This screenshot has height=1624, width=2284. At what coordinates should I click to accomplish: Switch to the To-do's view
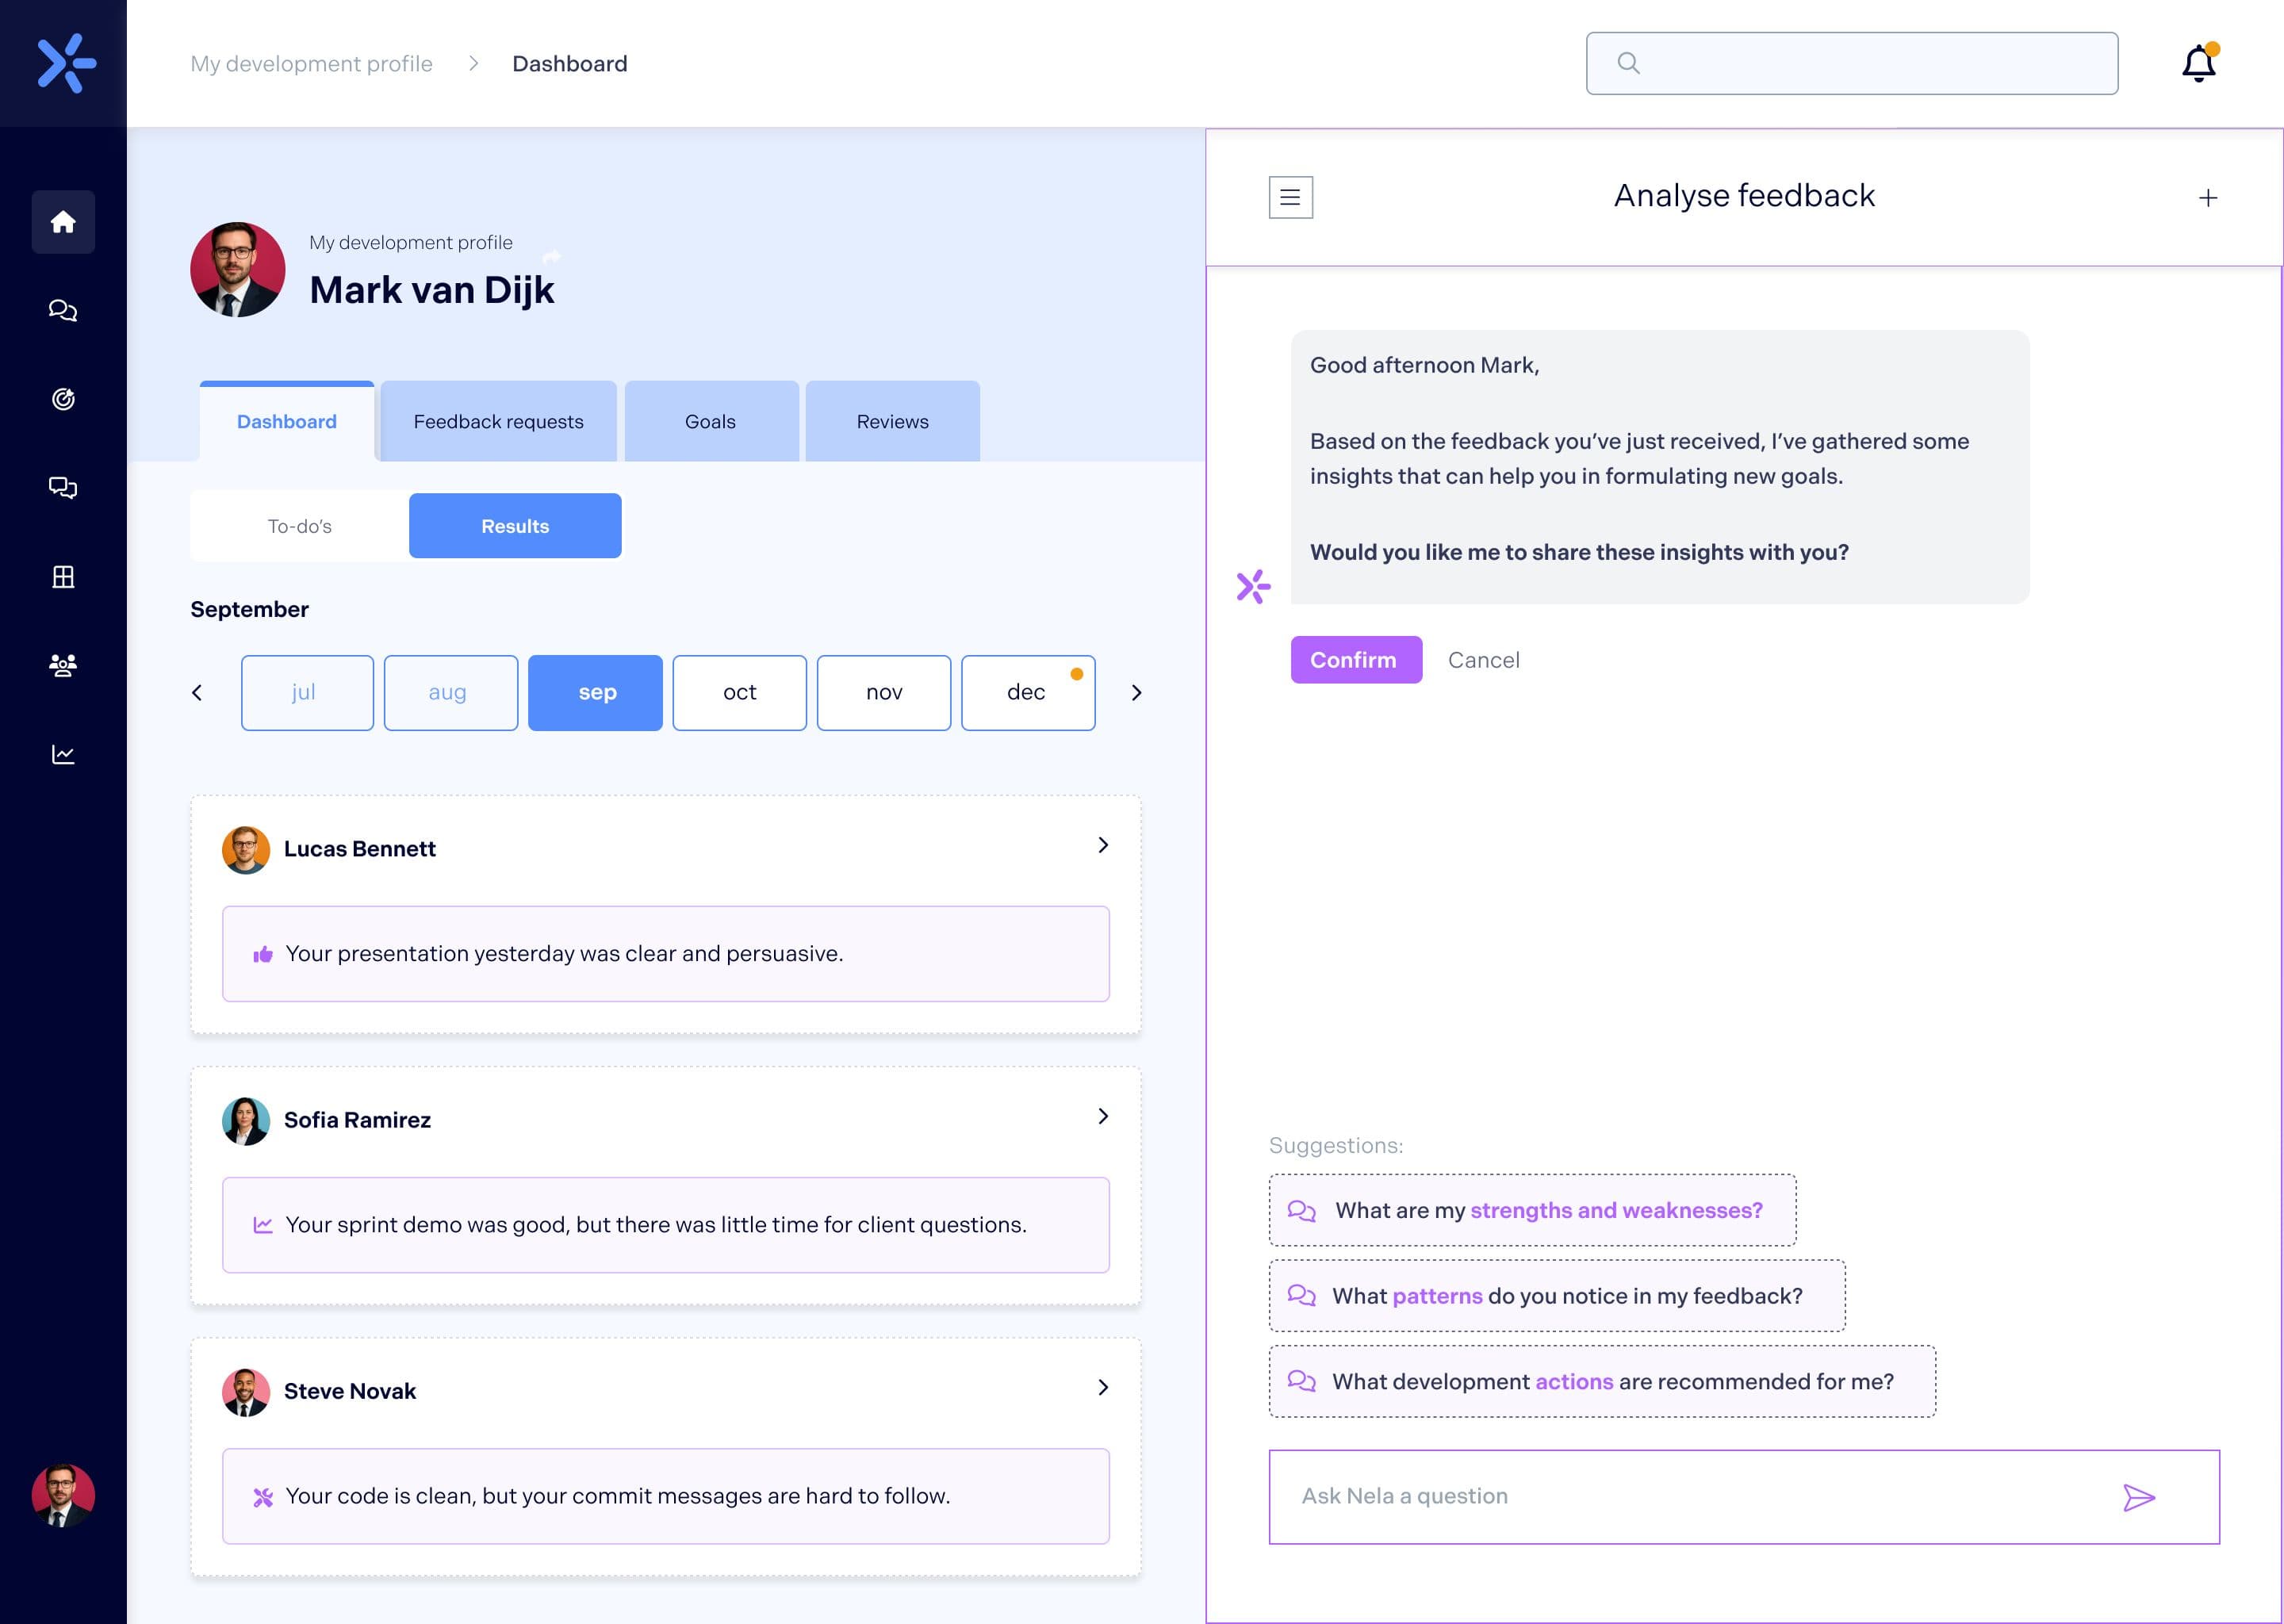tap(298, 525)
